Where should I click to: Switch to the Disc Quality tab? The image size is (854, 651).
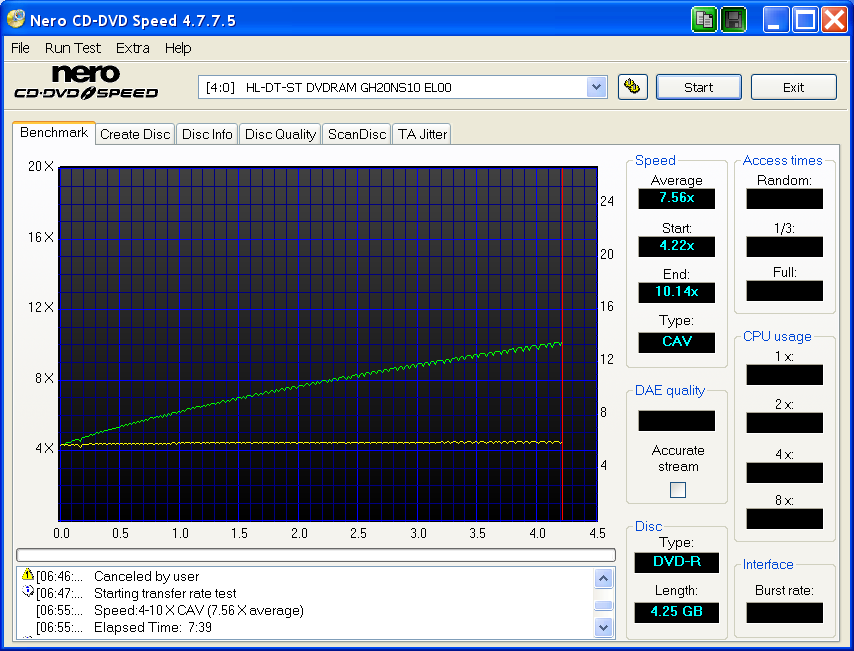[x=280, y=133]
